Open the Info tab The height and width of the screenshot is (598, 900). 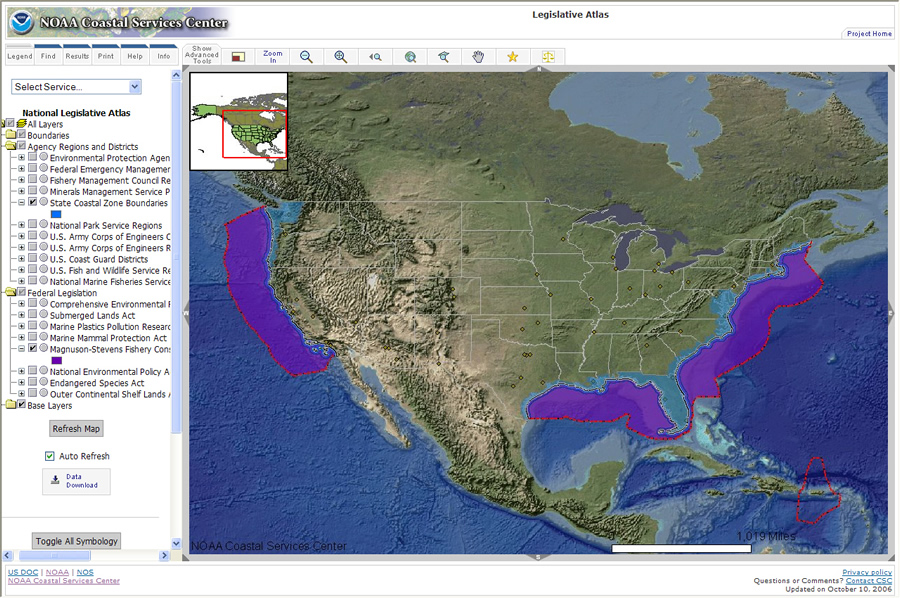(164, 55)
